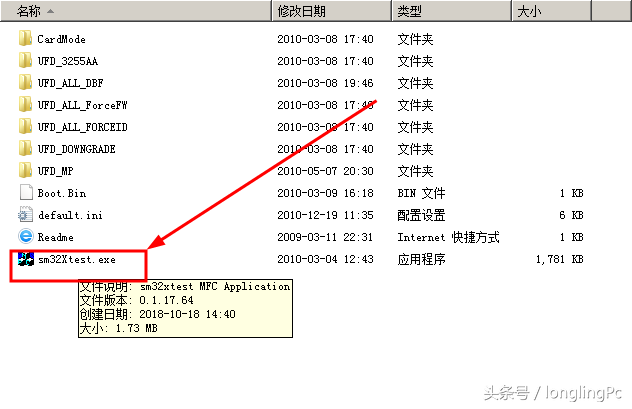The height and width of the screenshot is (409, 632).
Task: Click the UFD_DOWNGRADE file name
Action: (x=77, y=149)
